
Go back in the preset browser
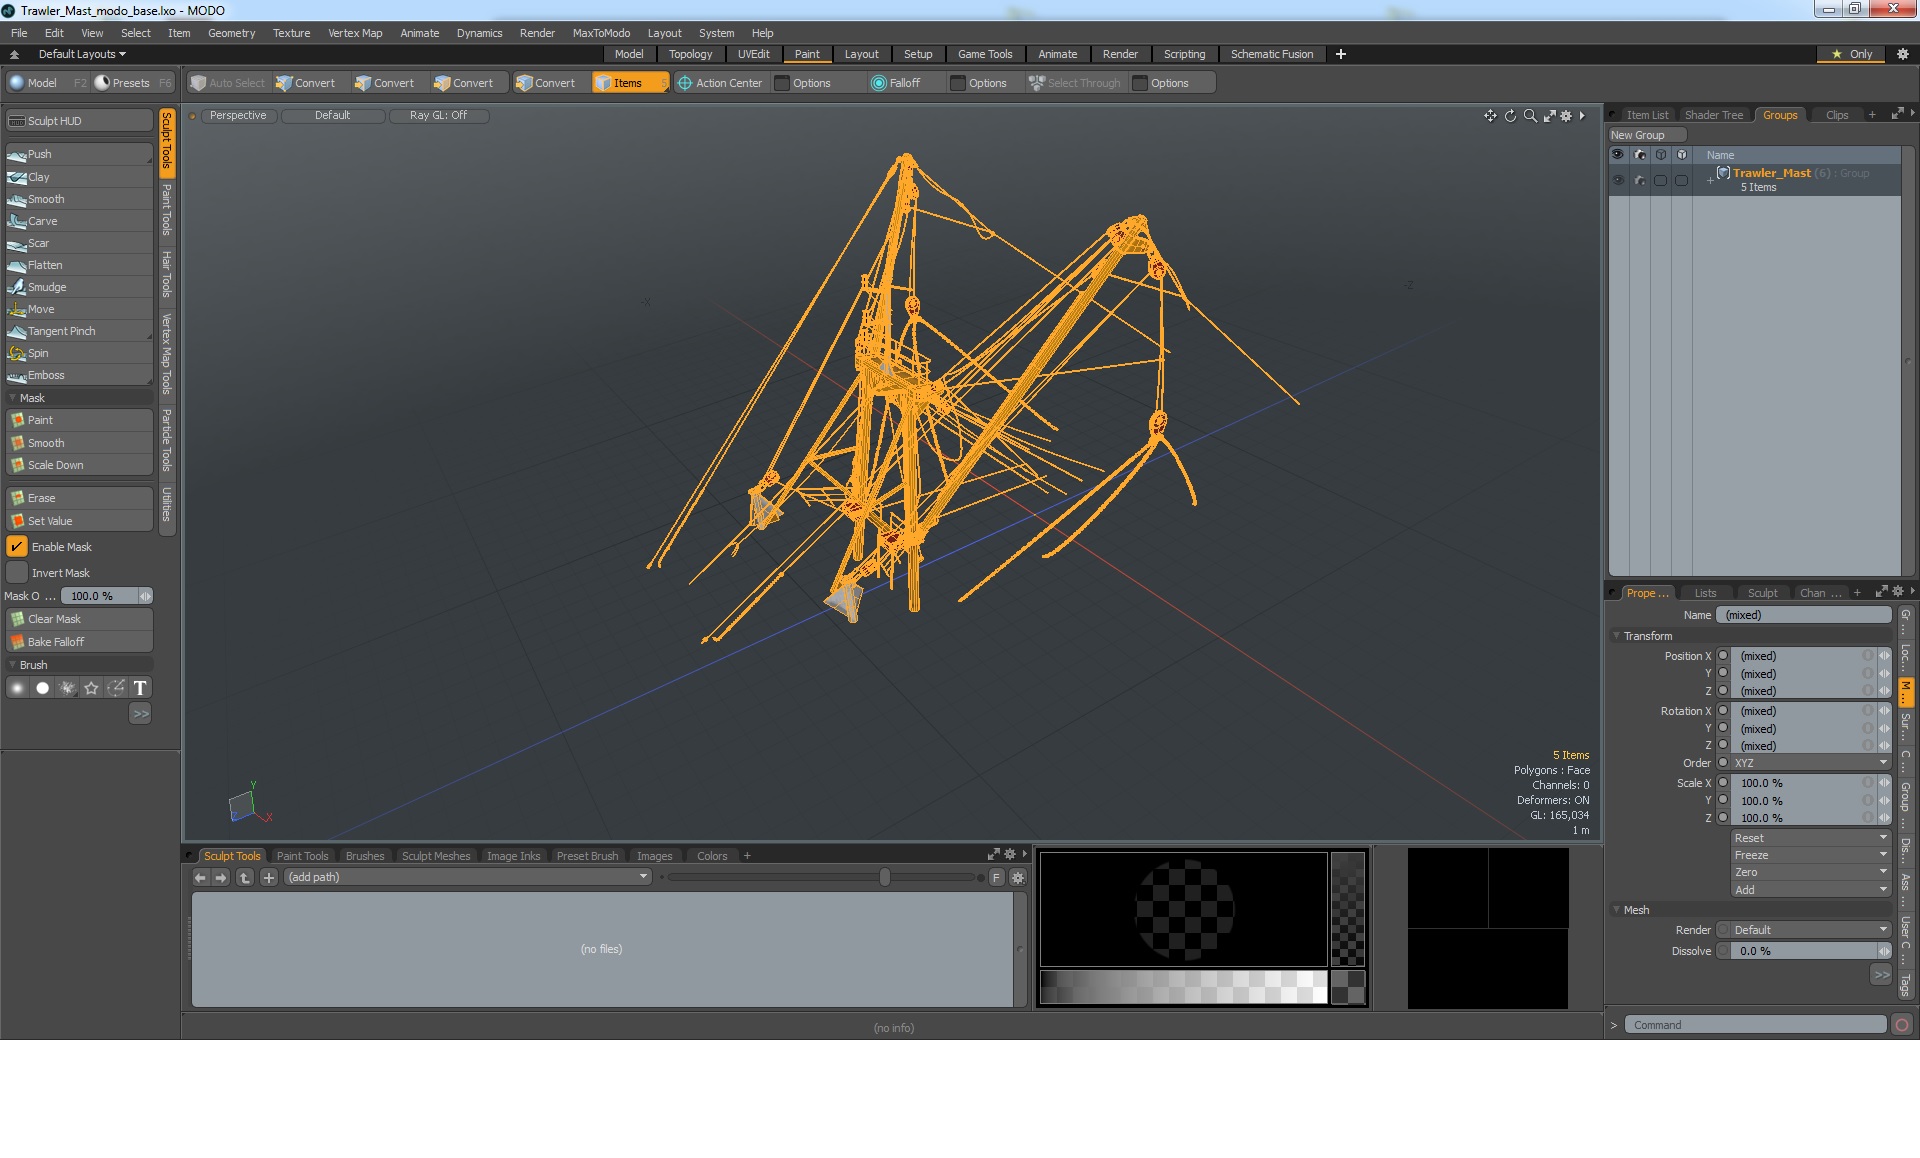[x=200, y=877]
